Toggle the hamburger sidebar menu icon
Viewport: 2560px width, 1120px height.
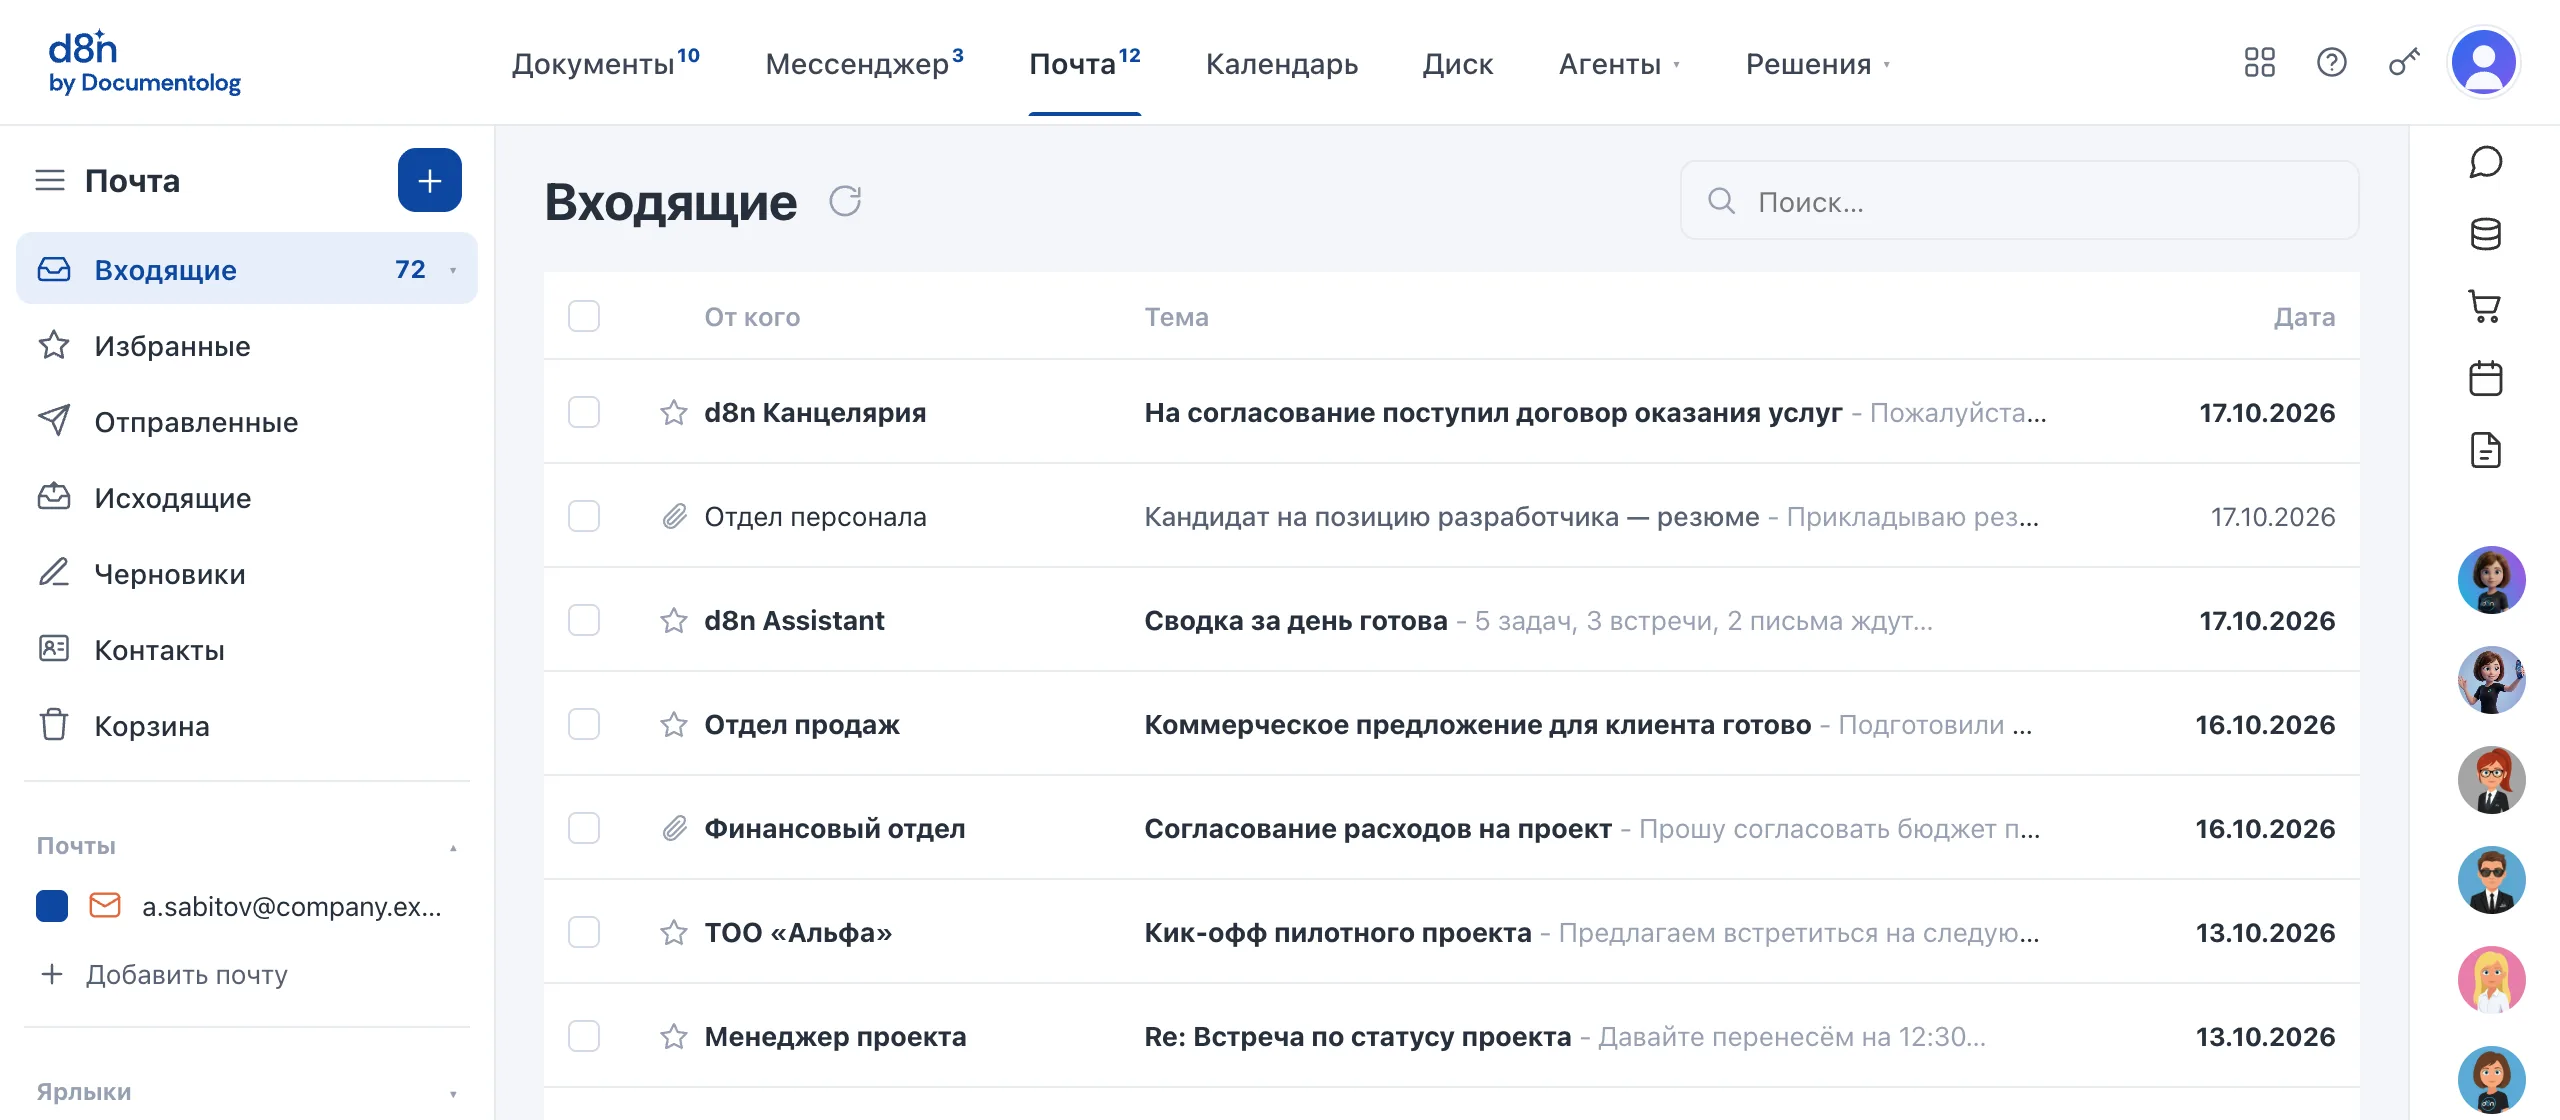[50, 180]
